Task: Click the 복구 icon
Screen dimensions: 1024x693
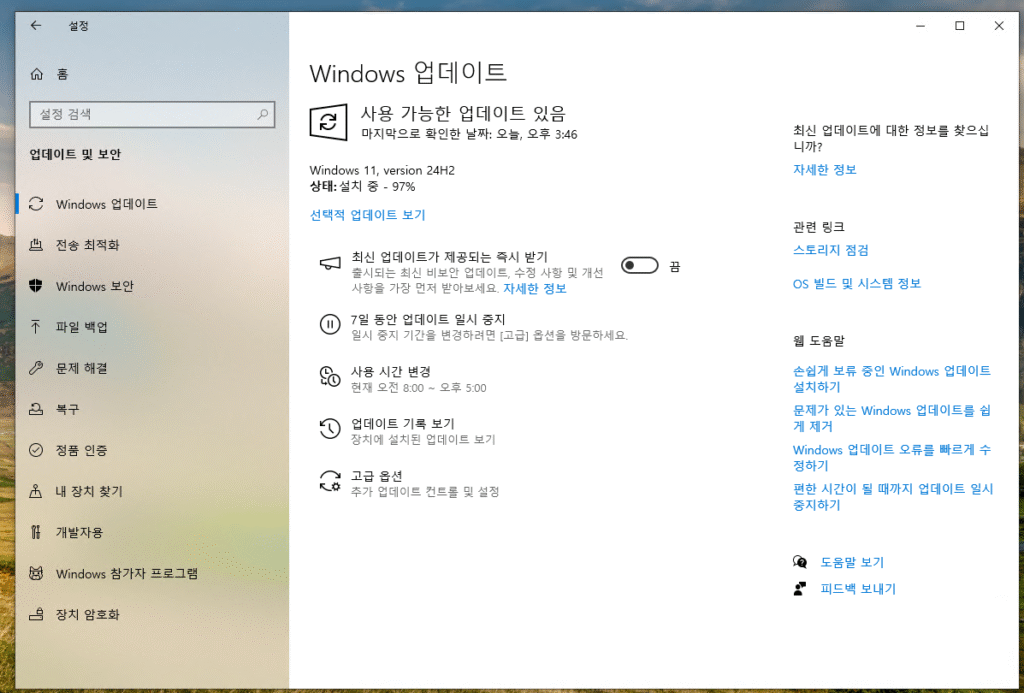Action: pos(37,409)
